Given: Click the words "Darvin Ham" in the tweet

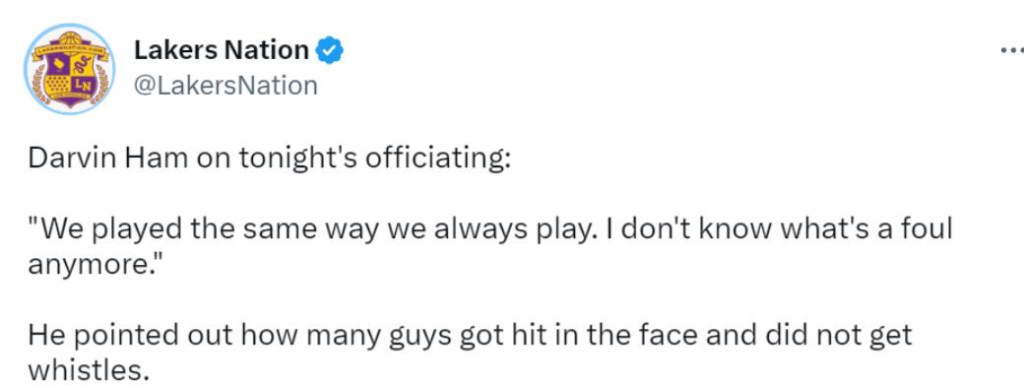Looking at the screenshot, I should pyautogui.click(x=107, y=160).
